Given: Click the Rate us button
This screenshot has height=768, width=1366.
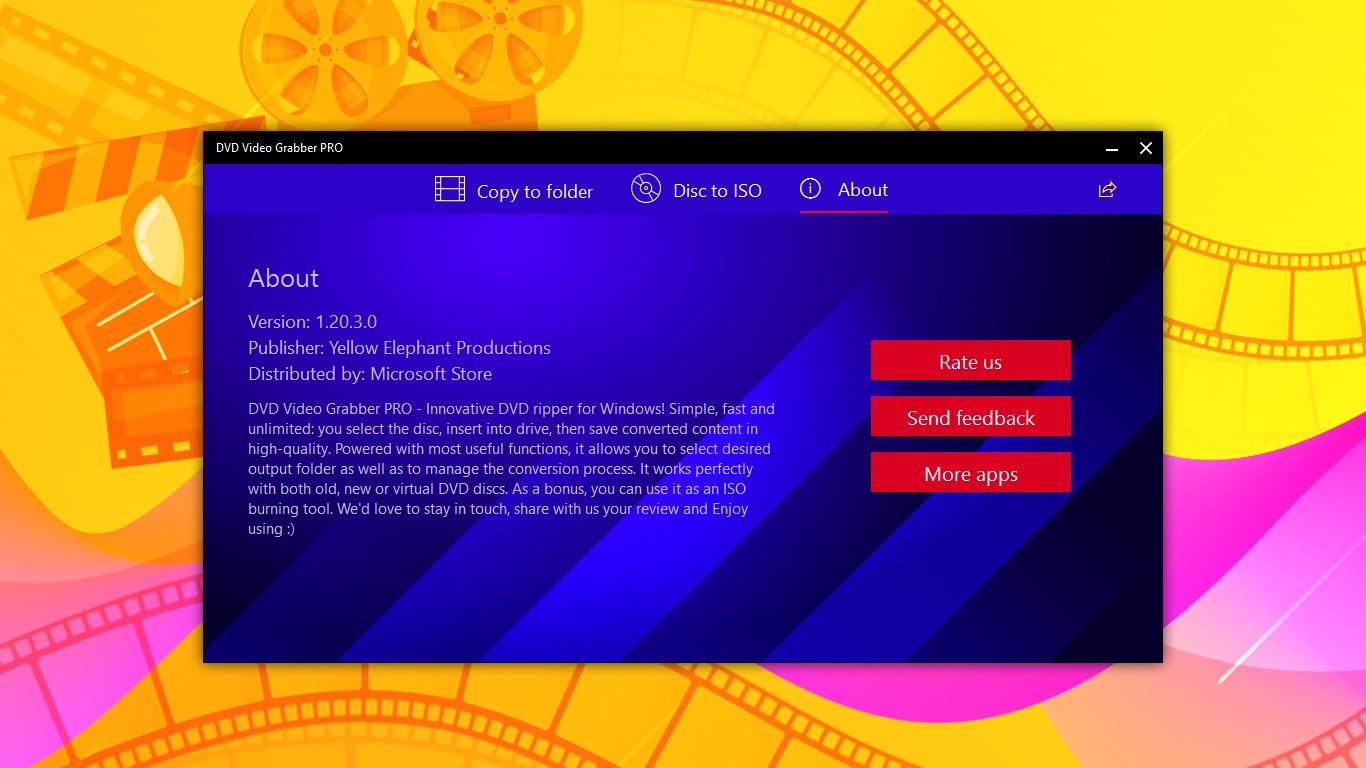Looking at the screenshot, I should click(x=970, y=361).
